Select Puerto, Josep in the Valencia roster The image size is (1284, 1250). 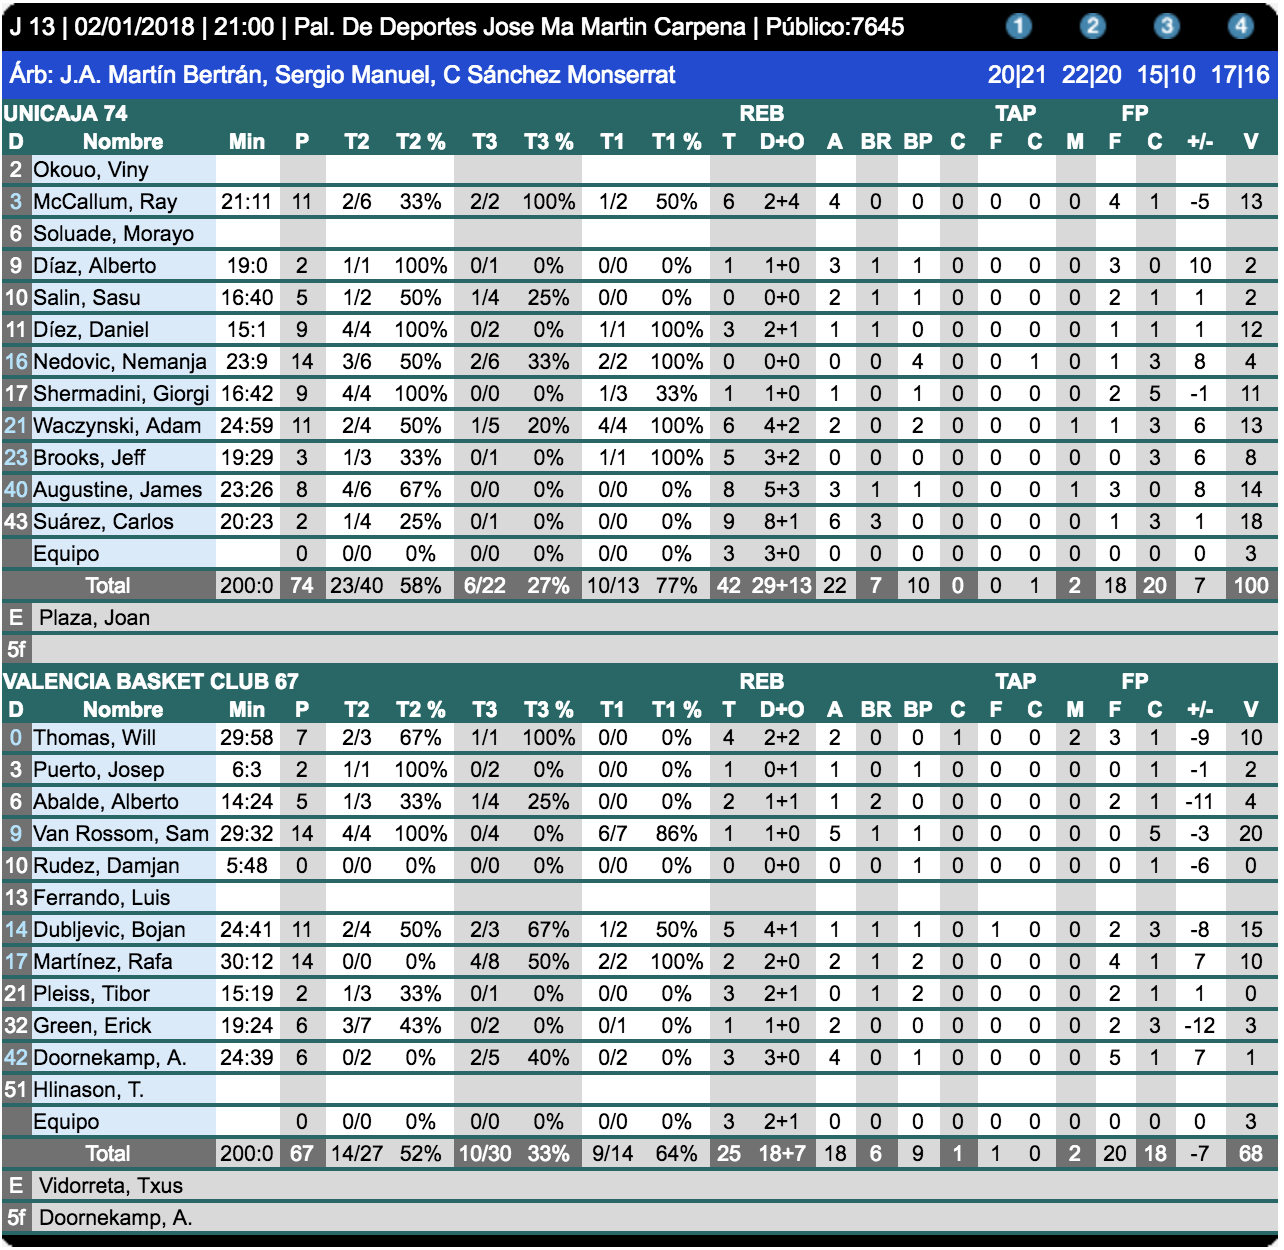pos(99,770)
